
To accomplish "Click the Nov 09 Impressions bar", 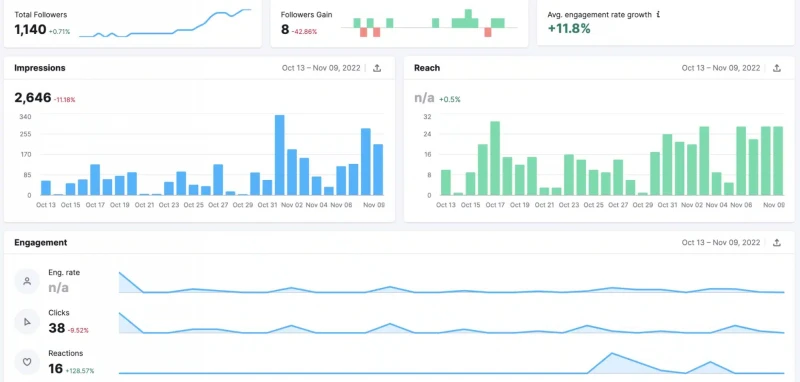I will [378, 170].
